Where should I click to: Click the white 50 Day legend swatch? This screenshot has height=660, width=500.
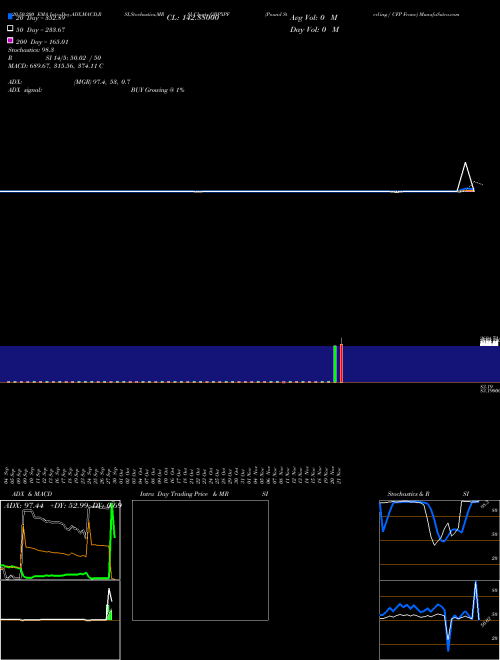coord(11,29)
